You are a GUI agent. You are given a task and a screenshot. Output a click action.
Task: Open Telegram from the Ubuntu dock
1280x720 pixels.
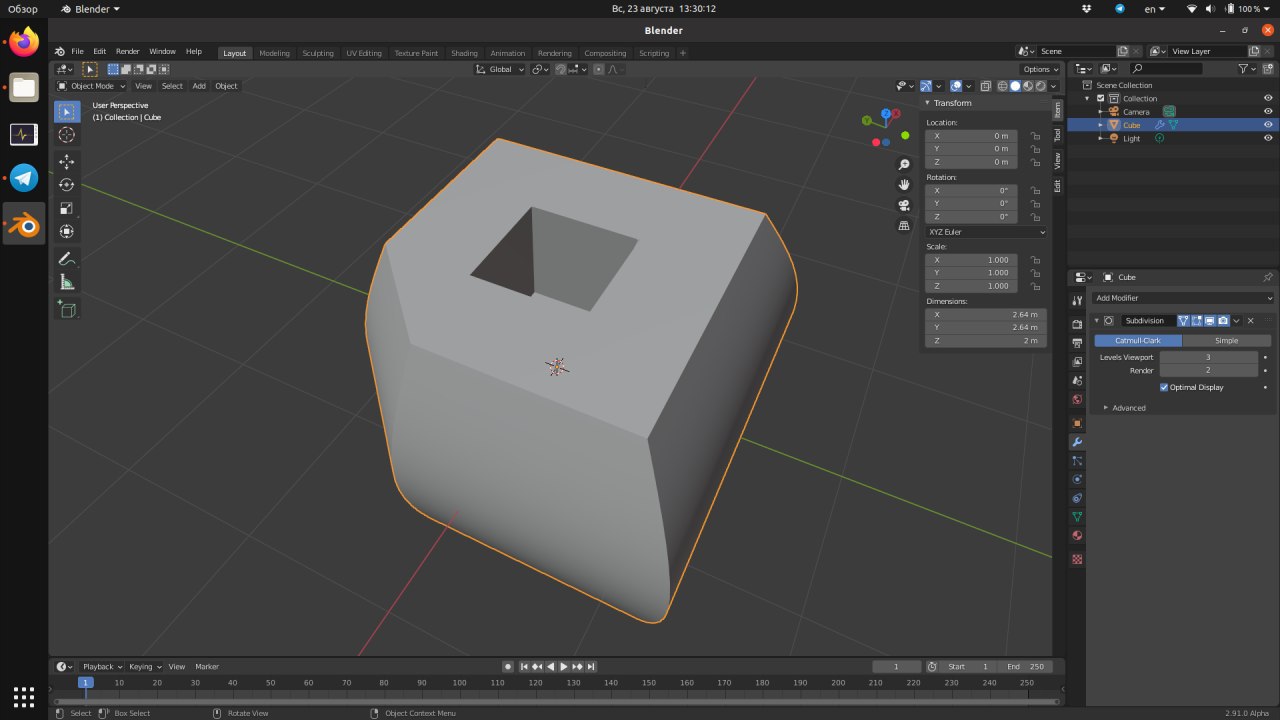click(x=24, y=179)
